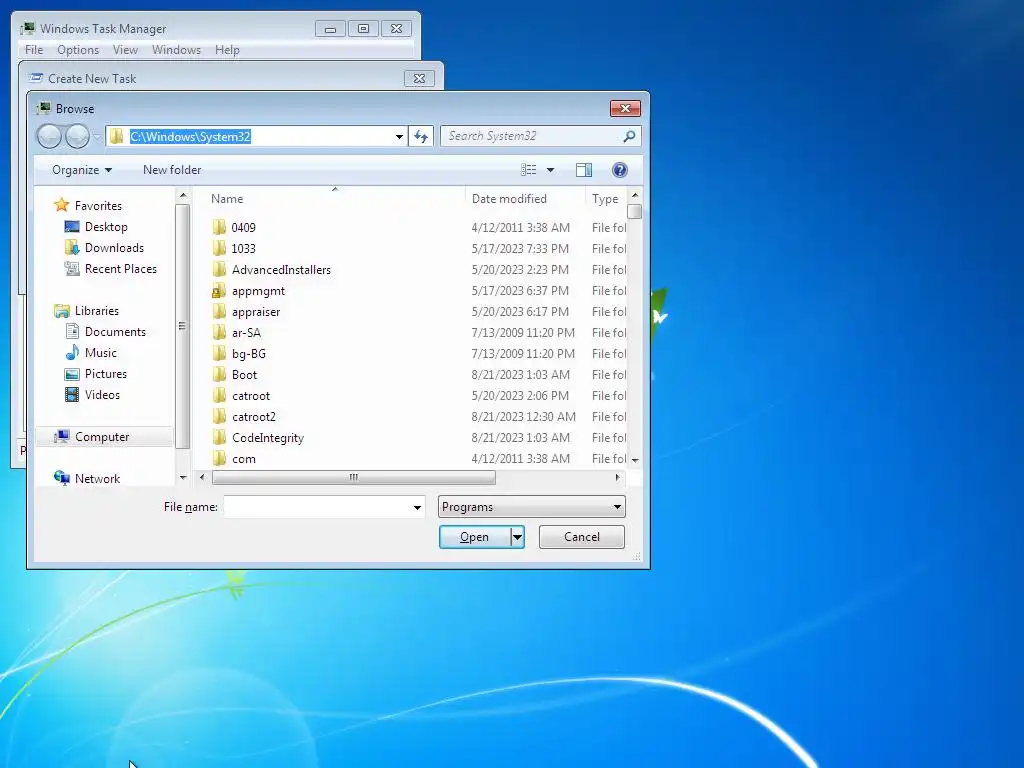
Task: Click the Documents library icon
Action: click(72, 332)
